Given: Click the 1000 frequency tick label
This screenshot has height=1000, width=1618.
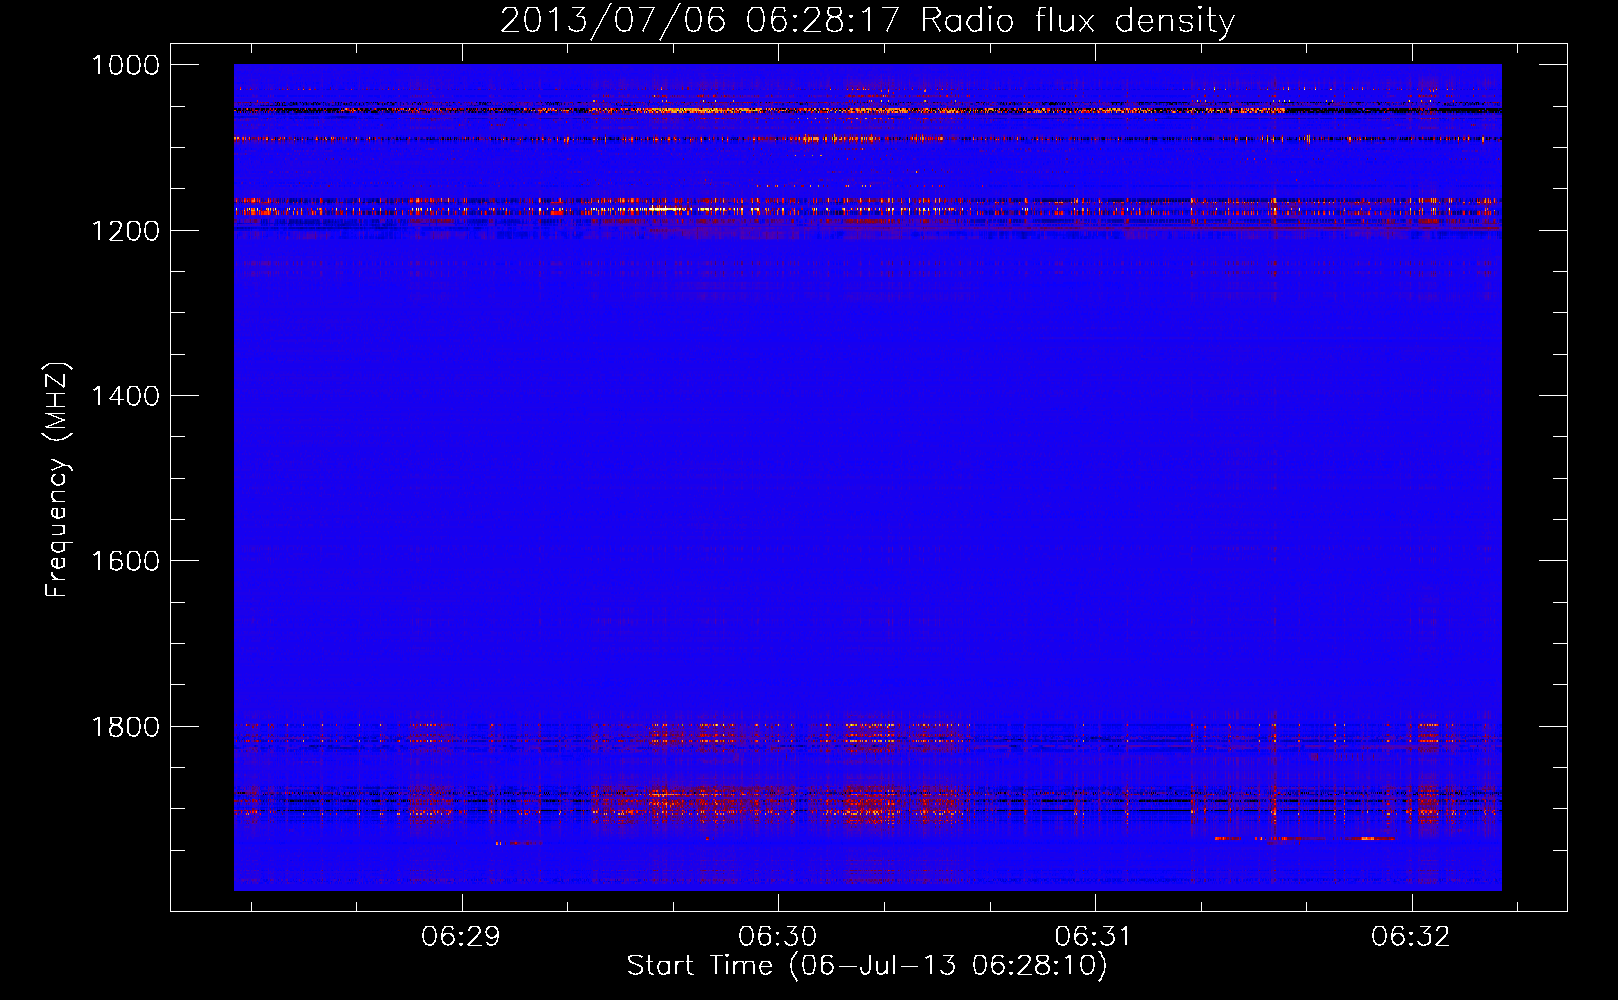Looking at the screenshot, I should [x=125, y=65].
